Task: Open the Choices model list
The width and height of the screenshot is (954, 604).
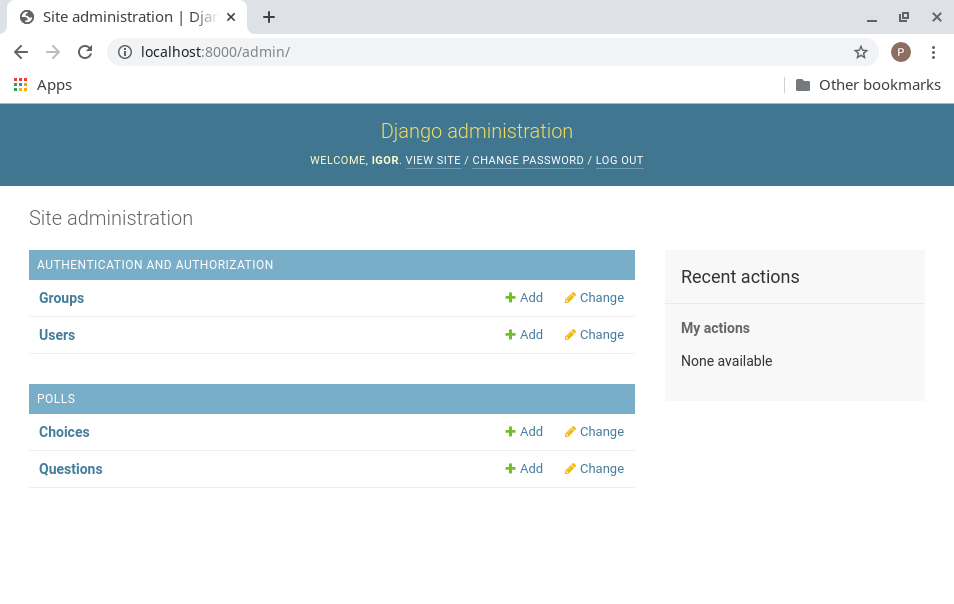Action: pos(64,432)
